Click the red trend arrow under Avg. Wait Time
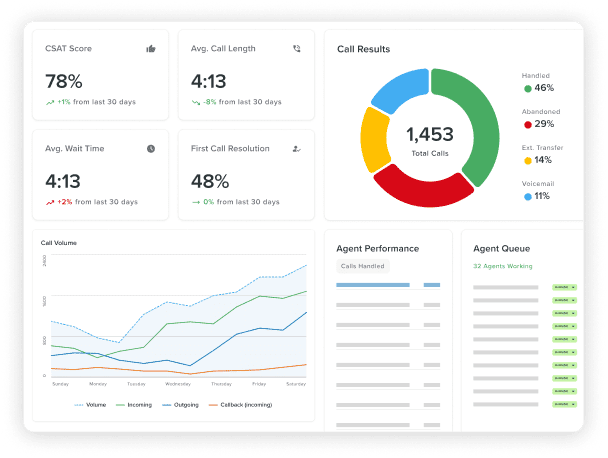 [x=50, y=202]
